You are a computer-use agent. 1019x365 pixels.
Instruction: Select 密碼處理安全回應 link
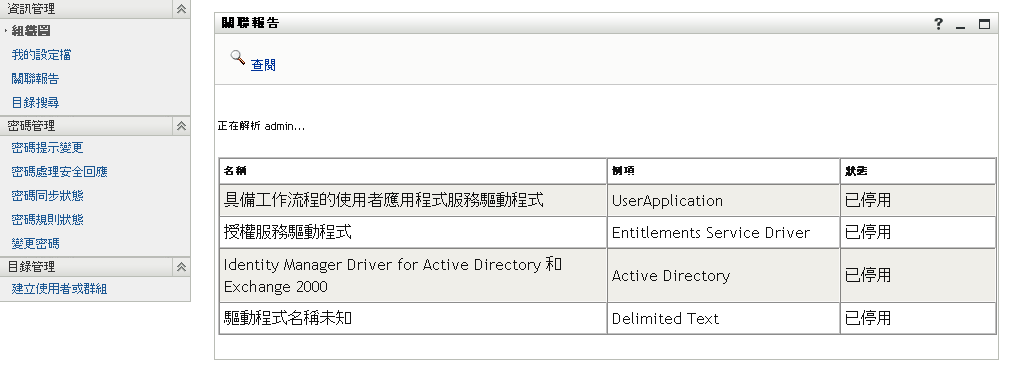tap(59, 172)
